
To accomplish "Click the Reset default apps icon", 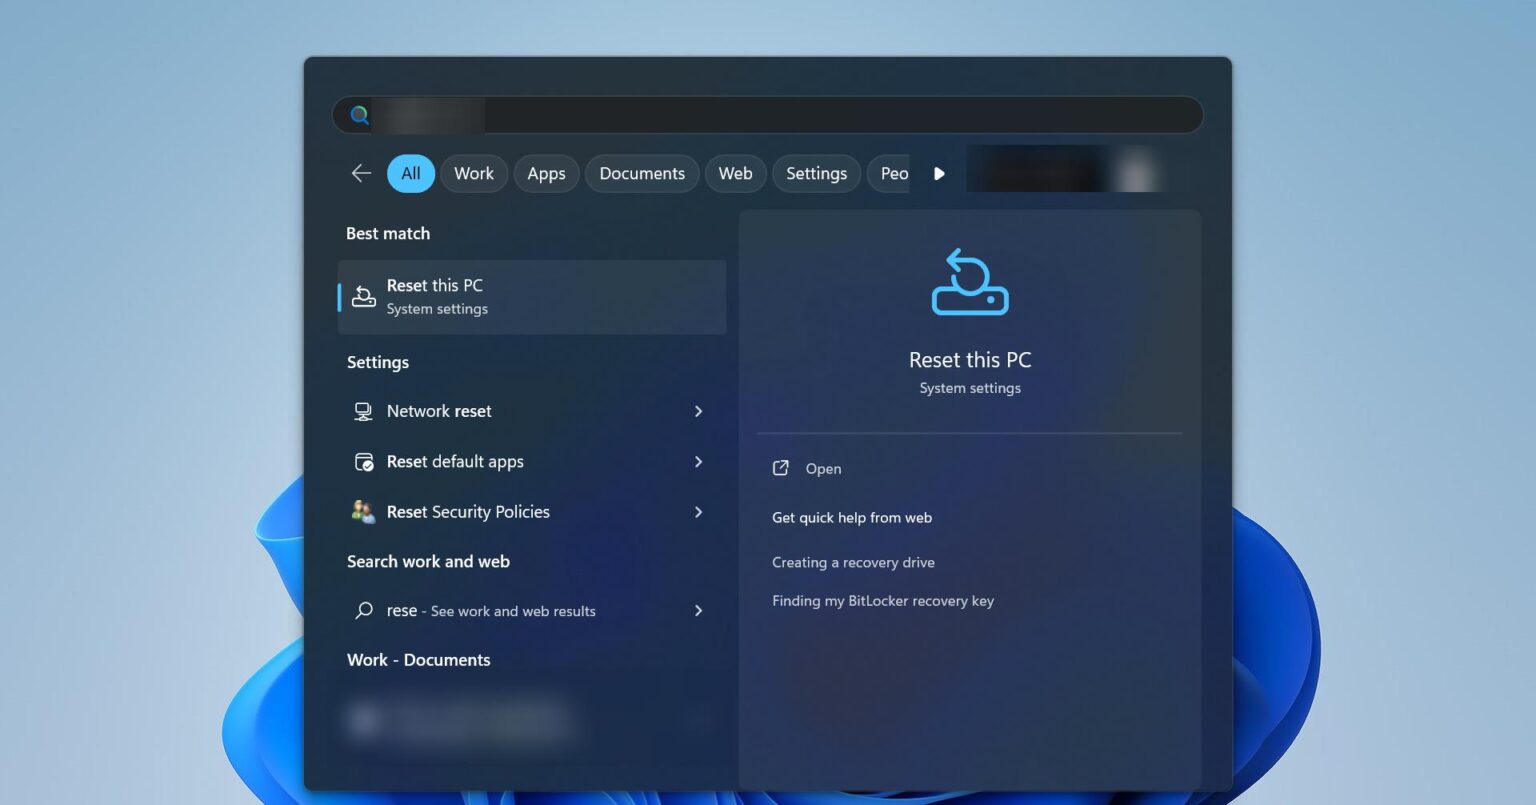I will point(364,462).
